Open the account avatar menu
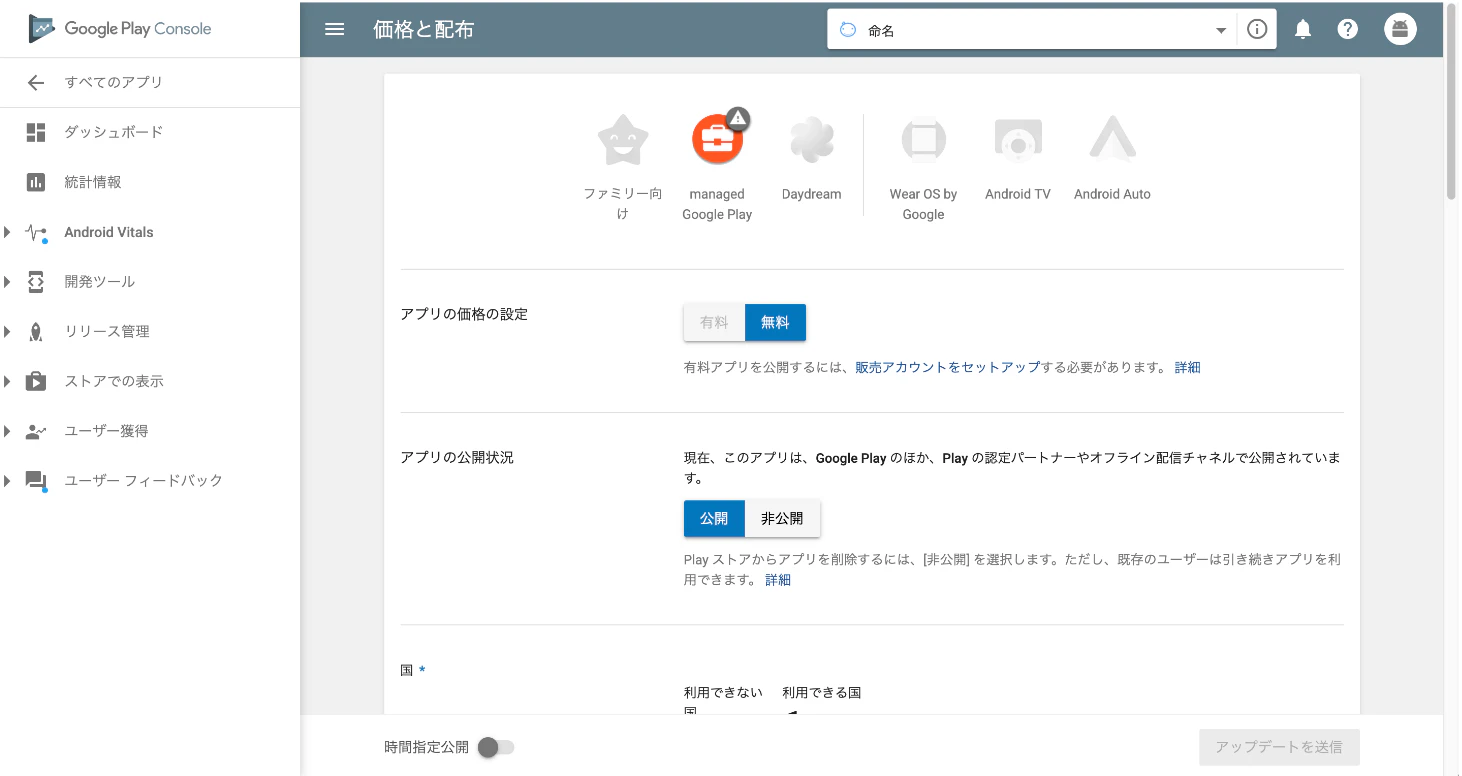This screenshot has height=776, width=1462. tap(1401, 29)
